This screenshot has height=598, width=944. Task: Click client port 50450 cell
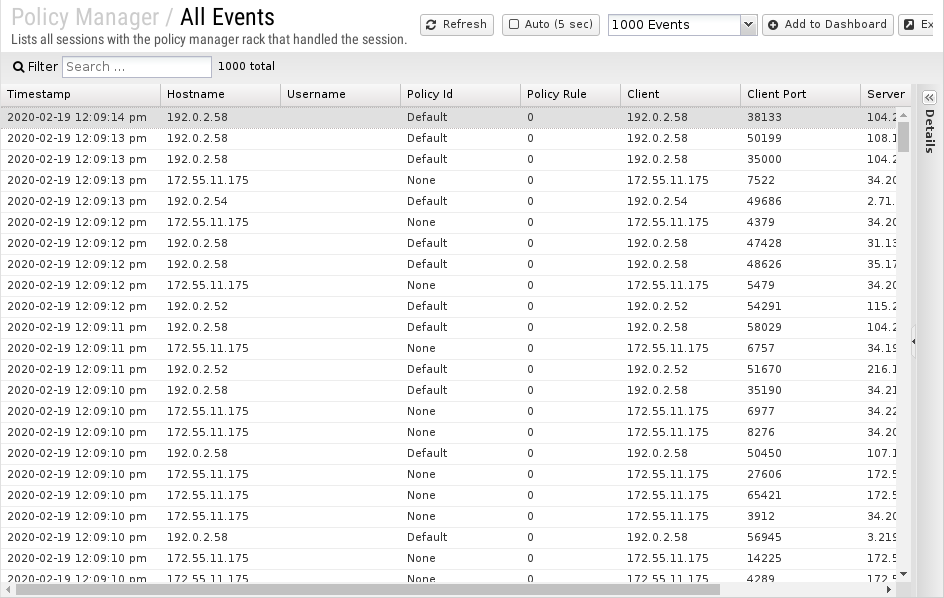(x=800, y=453)
